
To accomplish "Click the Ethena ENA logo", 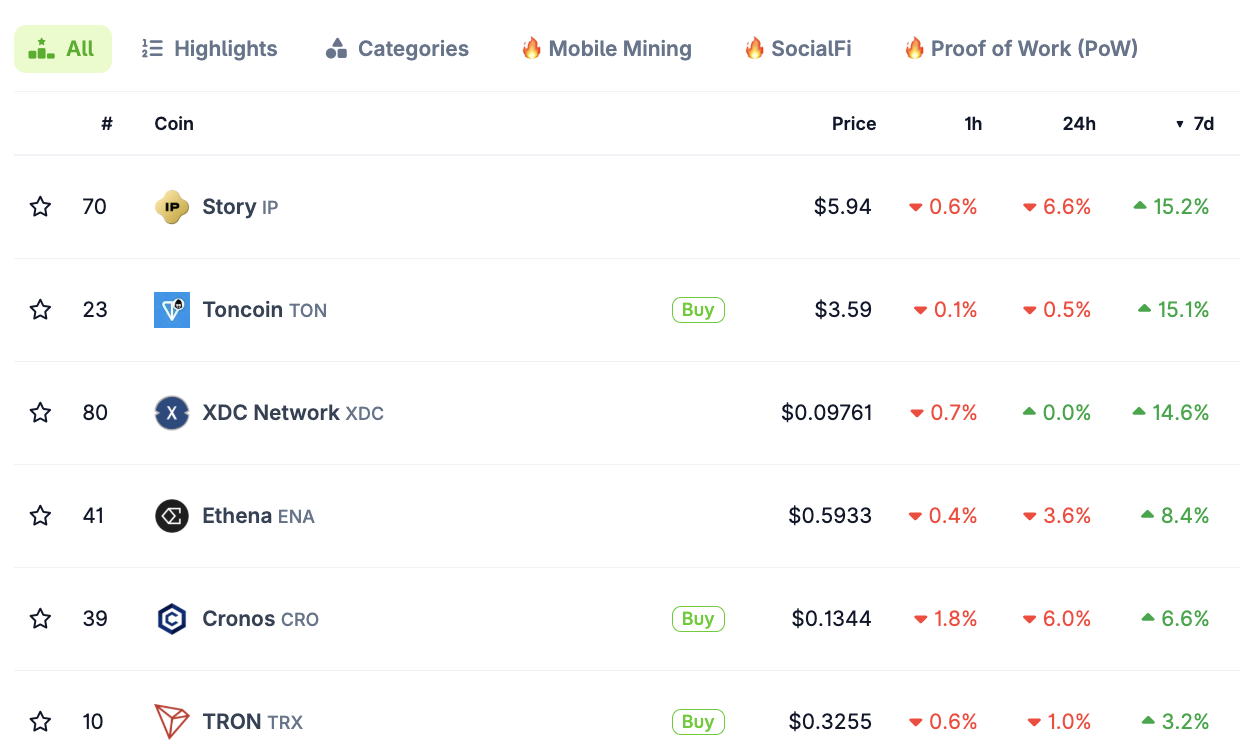I will (171, 515).
